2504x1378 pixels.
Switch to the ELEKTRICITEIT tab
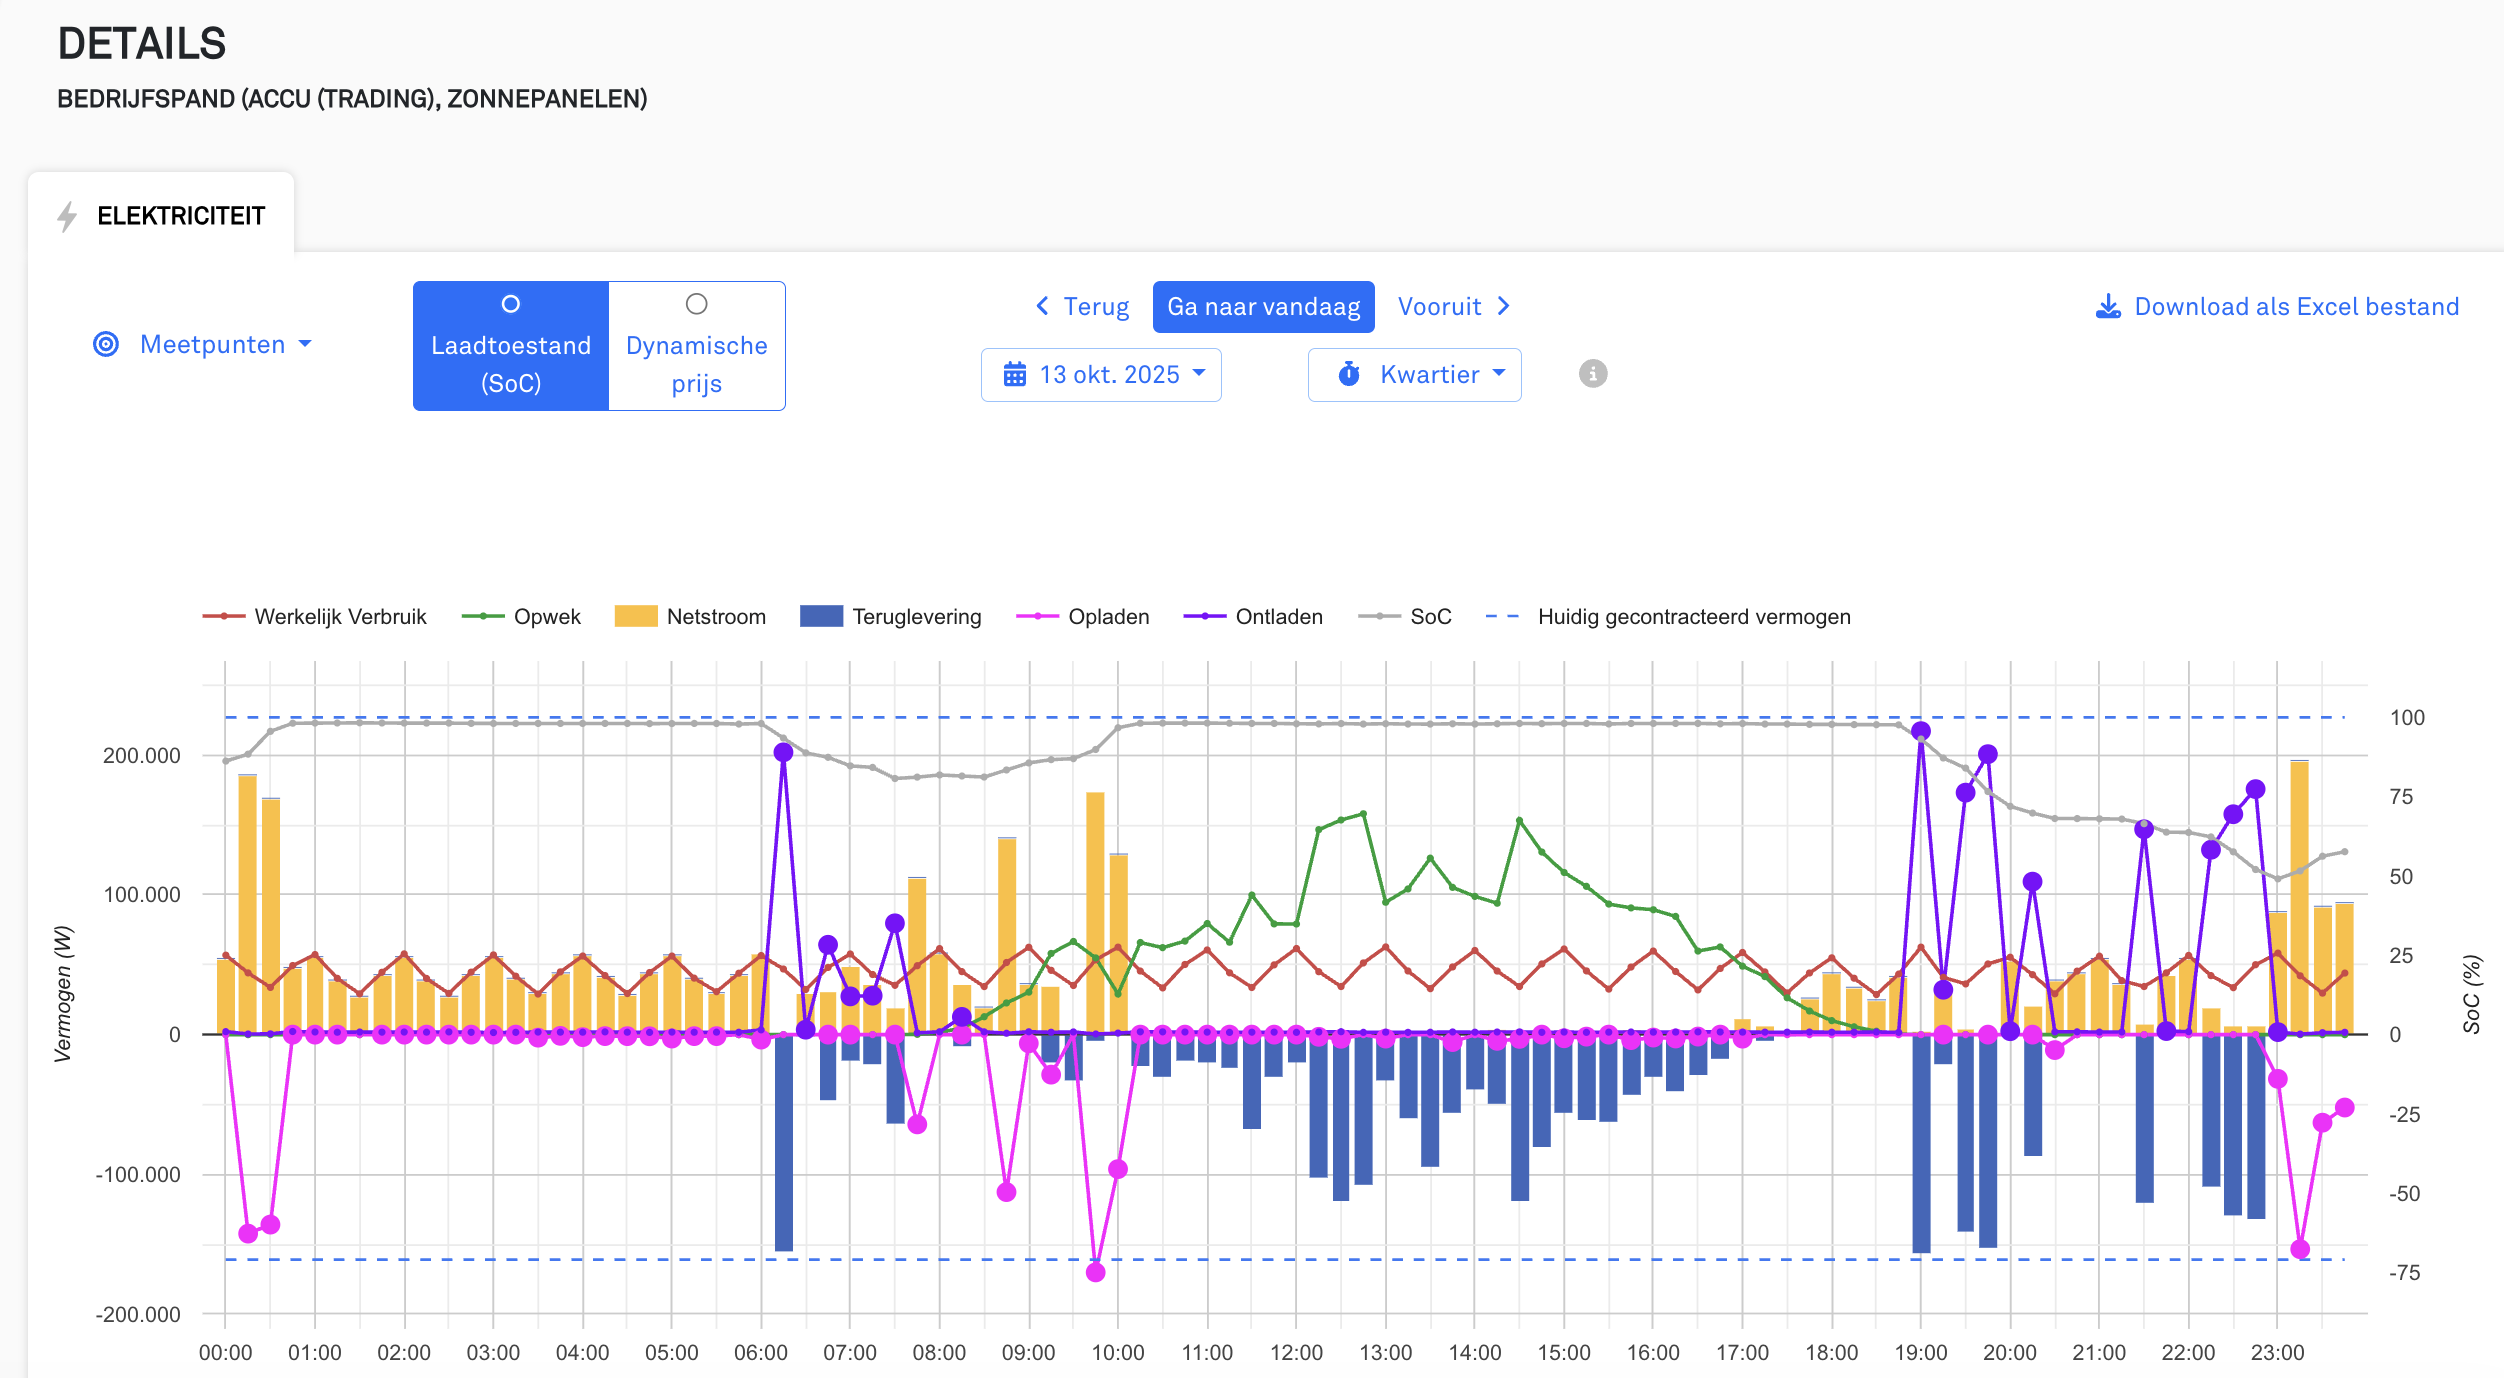(x=180, y=216)
